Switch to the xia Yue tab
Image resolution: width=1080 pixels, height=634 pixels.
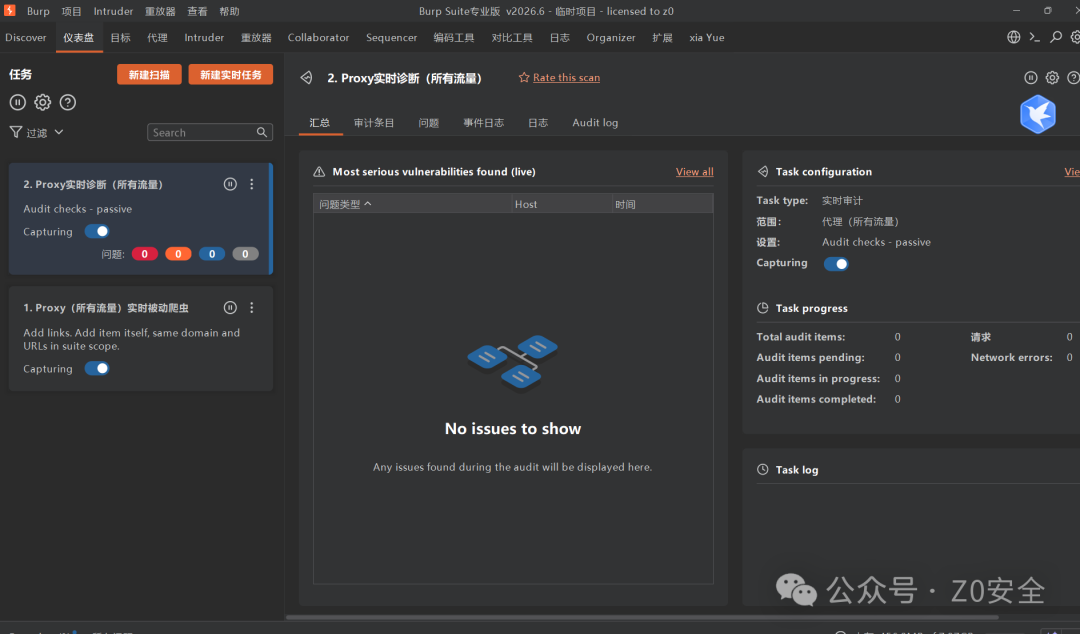(x=707, y=37)
